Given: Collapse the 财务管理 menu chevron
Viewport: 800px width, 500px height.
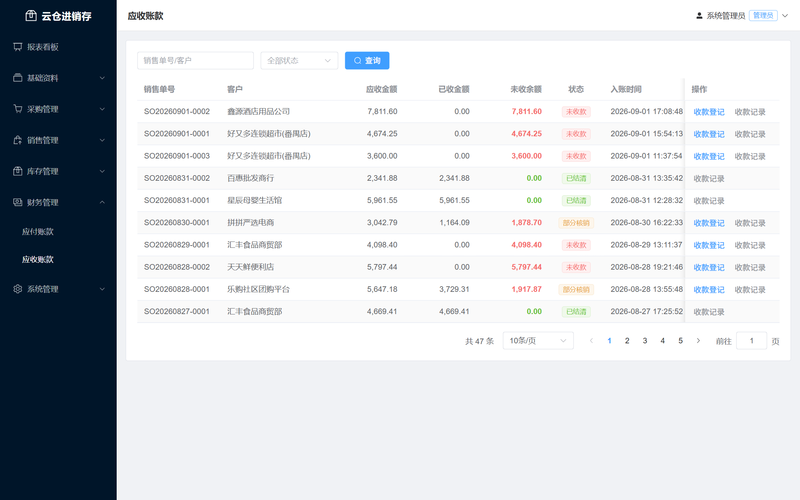Looking at the screenshot, I should tap(102, 203).
